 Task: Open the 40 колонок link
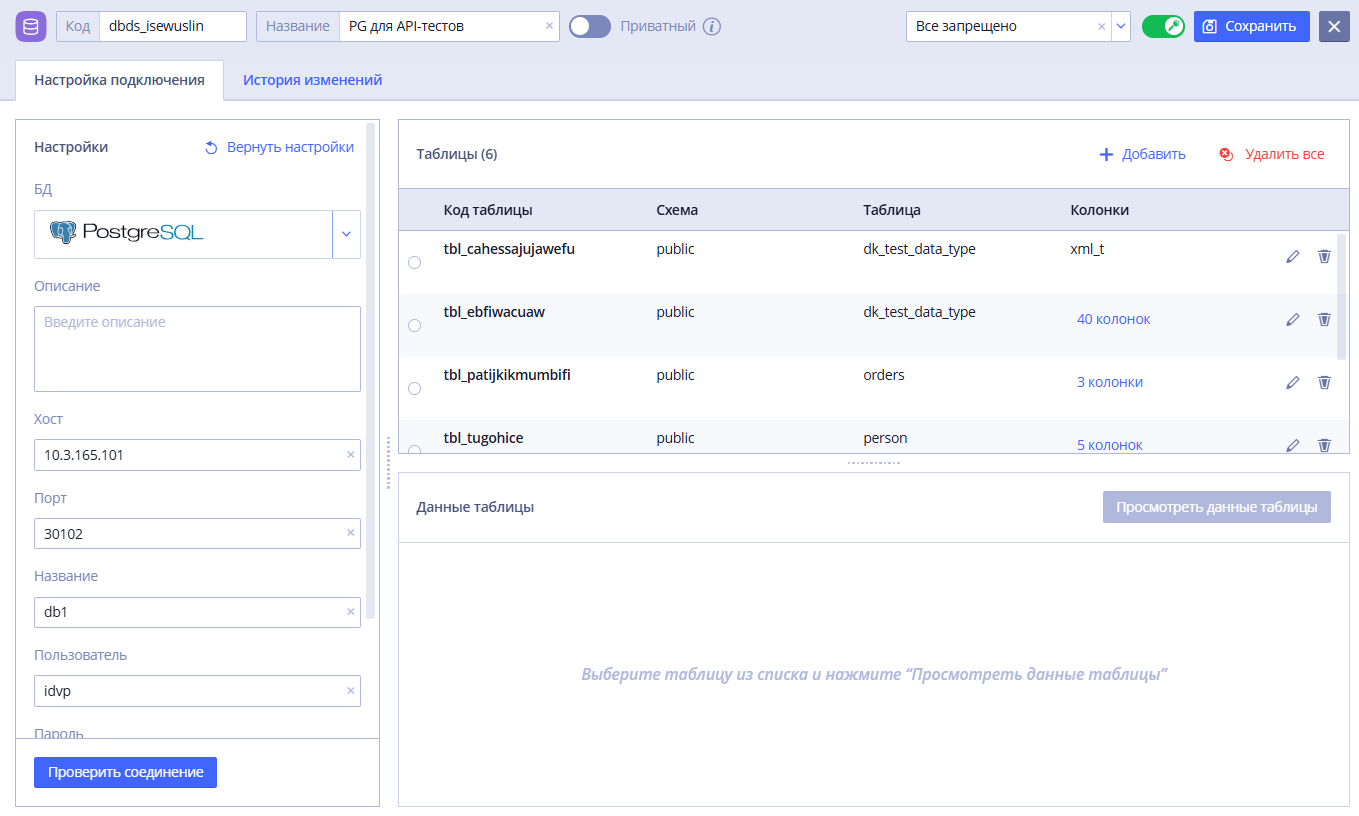tap(1113, 319)
